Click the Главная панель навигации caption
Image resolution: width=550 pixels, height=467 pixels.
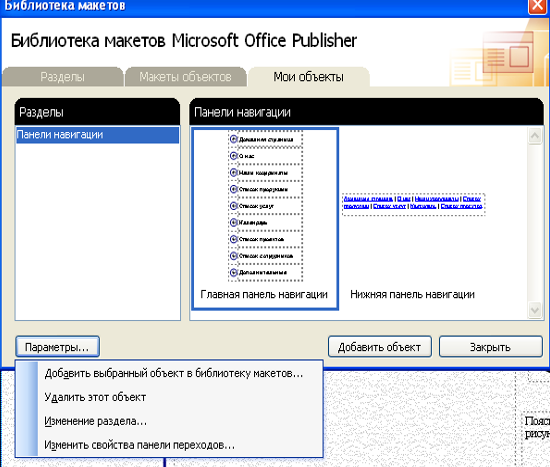coord(264,294)
